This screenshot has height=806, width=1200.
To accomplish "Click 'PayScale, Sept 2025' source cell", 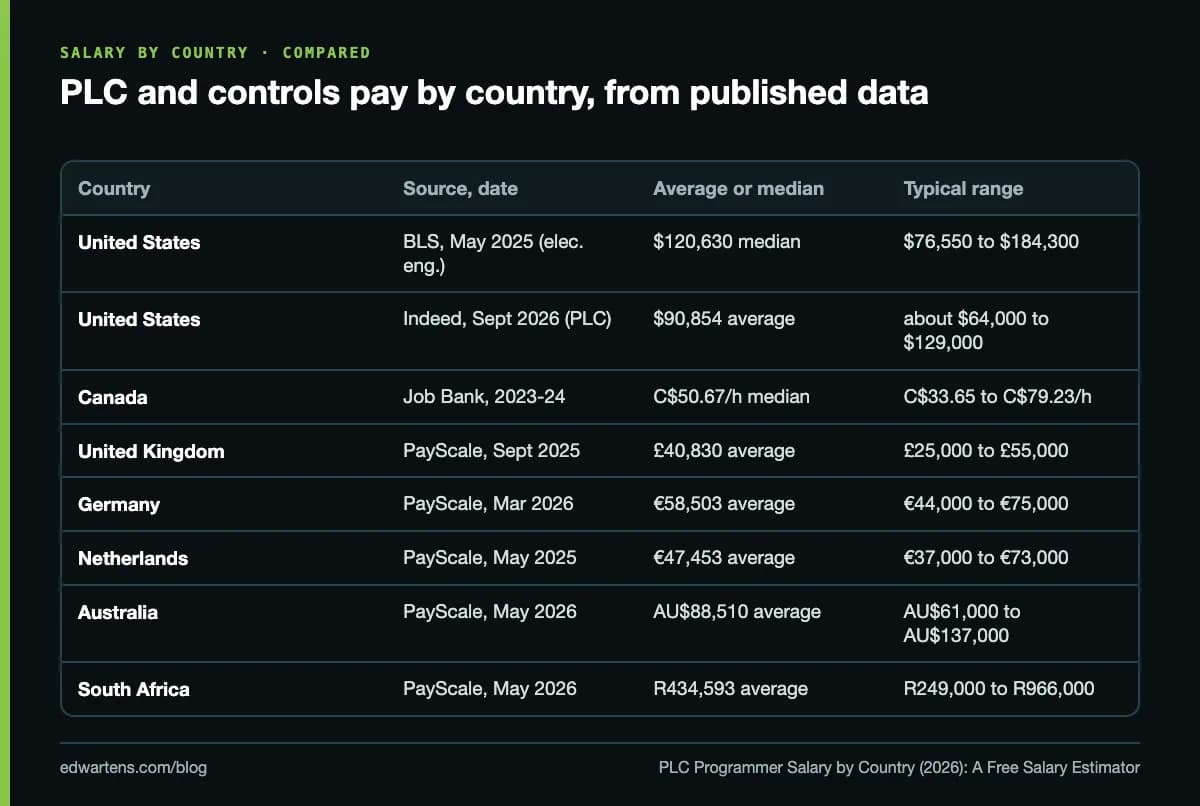I will click(491, 451).
